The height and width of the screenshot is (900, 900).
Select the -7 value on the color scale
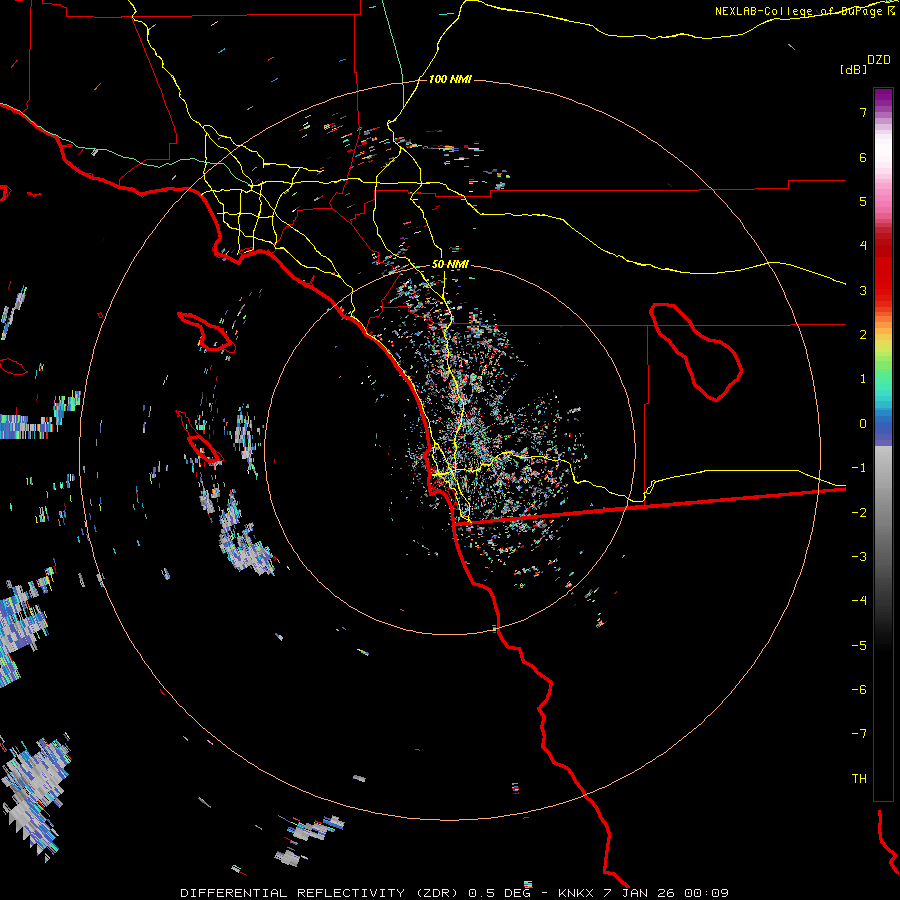[859, 734]
